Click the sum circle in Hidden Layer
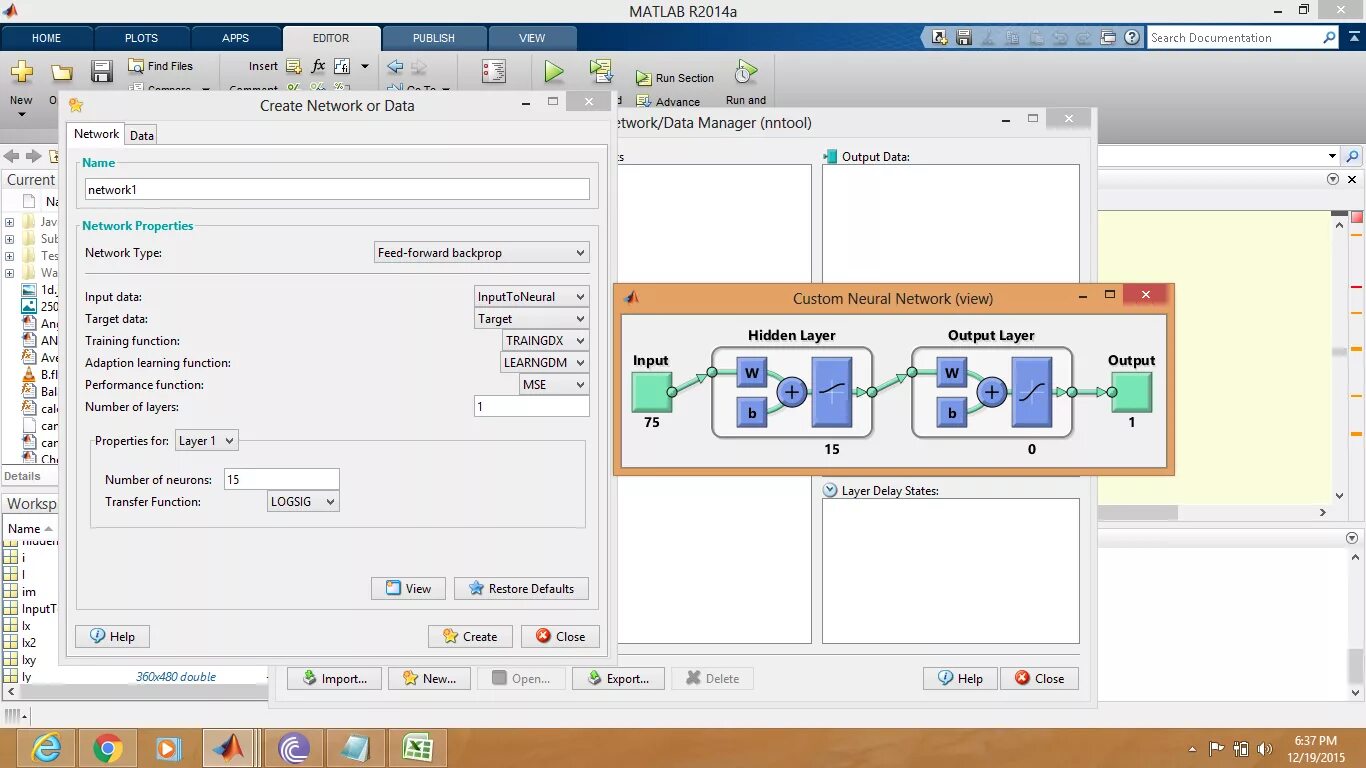The width and height of the screenshot is (1366, 768). pos(792,392)
